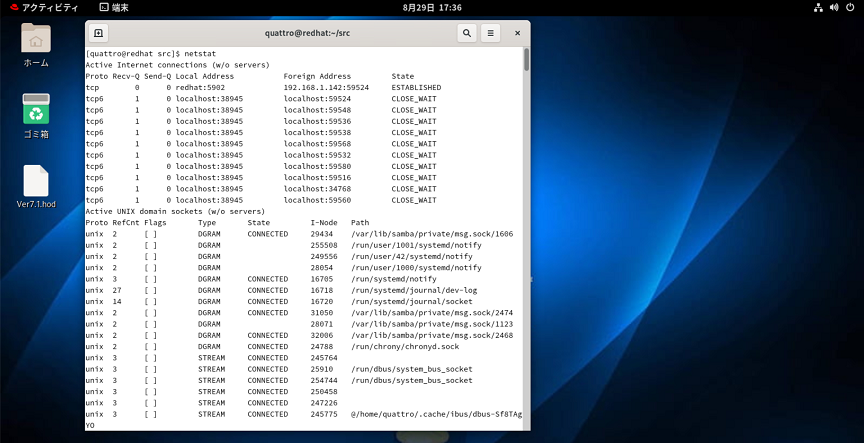This screenshot has width=864, height=443.
Task: Open the power icon system menu
Action: [850, 7]
